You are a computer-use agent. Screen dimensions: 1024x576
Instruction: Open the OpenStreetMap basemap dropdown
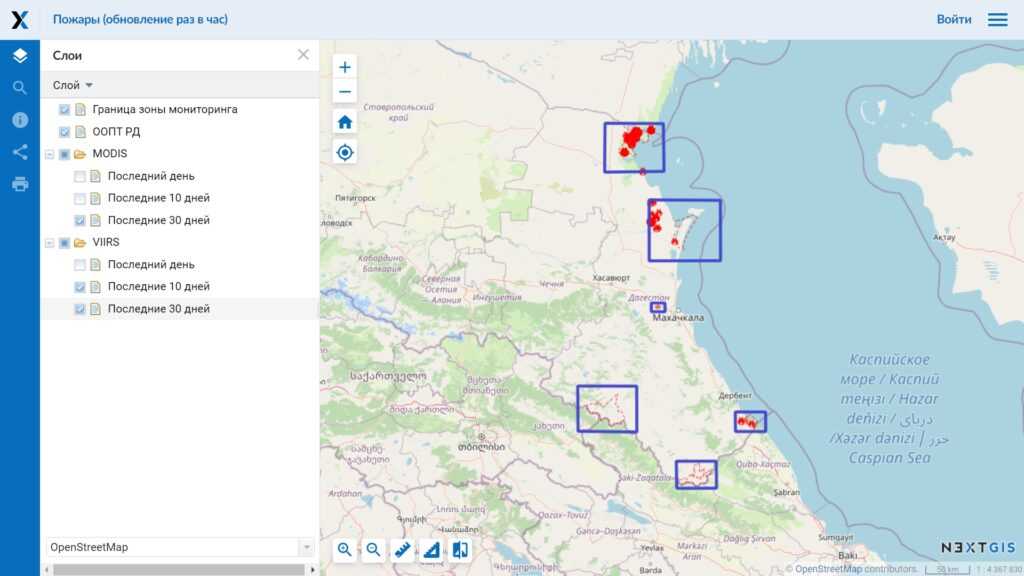pos(306,548)
